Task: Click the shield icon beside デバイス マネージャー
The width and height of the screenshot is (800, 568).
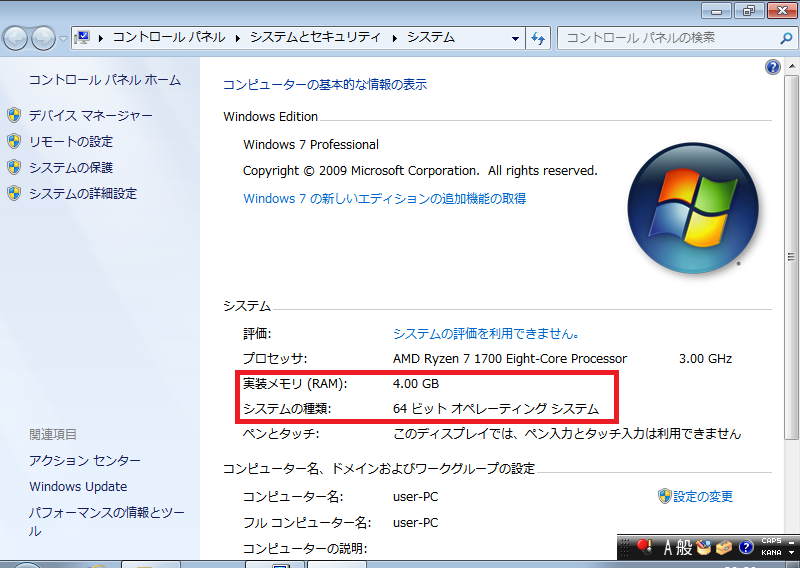Action: click(14, 115)
